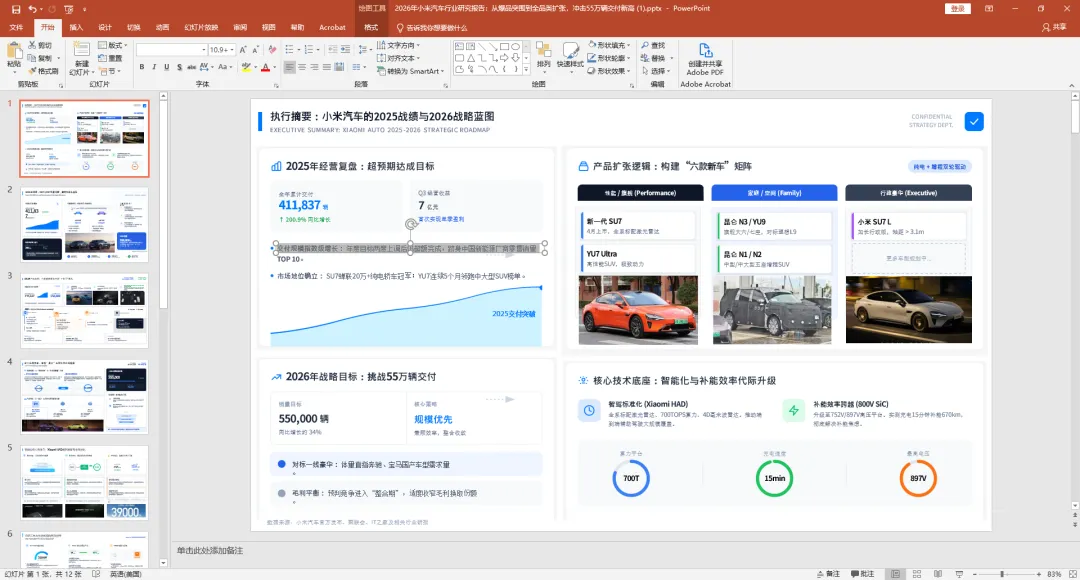1080x580 pixels.
Task: Expand Convert to SmartArt dropdown
Action: tap(410, 71)
